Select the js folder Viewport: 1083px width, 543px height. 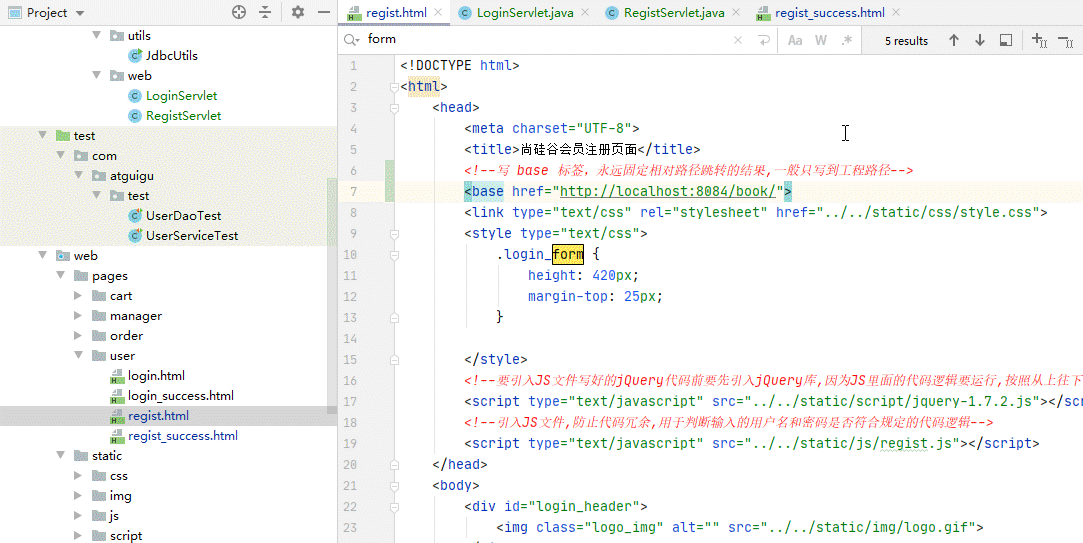[114, 516]
